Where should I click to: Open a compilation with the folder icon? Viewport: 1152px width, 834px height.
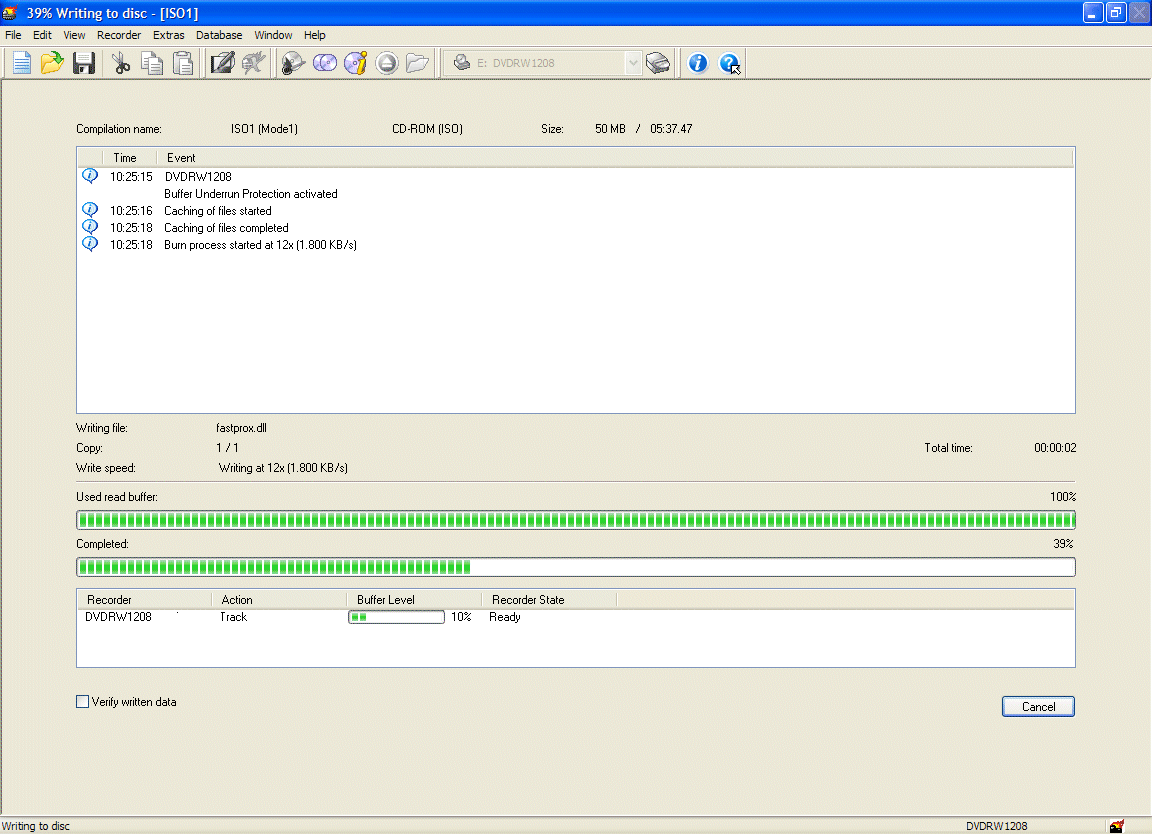click(52, 63)
